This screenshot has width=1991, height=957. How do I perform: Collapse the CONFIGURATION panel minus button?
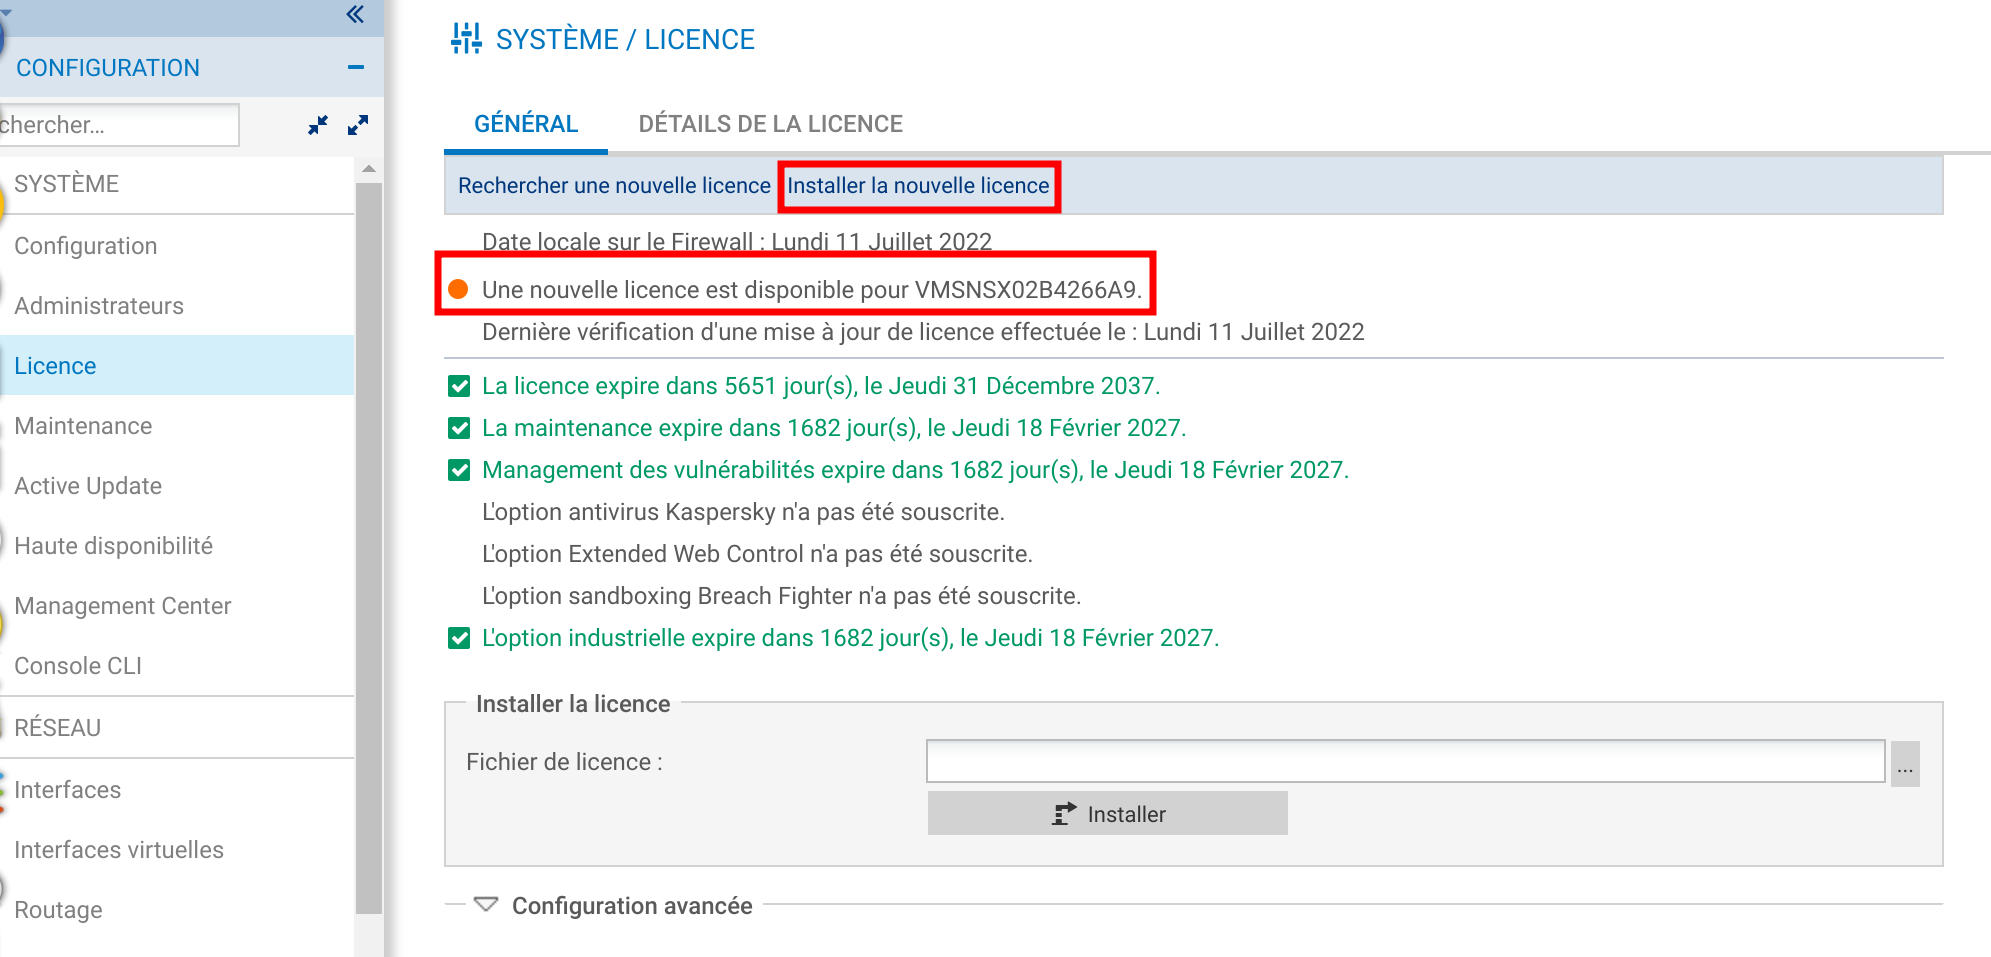[x=356, y=67]
